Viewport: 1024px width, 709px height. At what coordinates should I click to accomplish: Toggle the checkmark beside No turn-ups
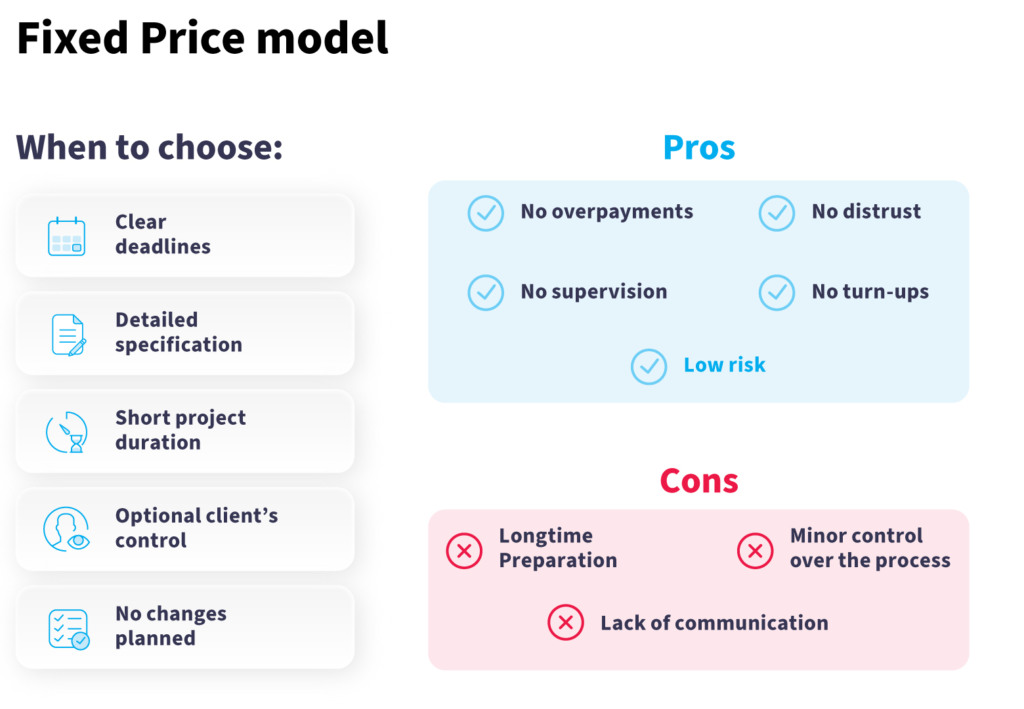(776, 292)
